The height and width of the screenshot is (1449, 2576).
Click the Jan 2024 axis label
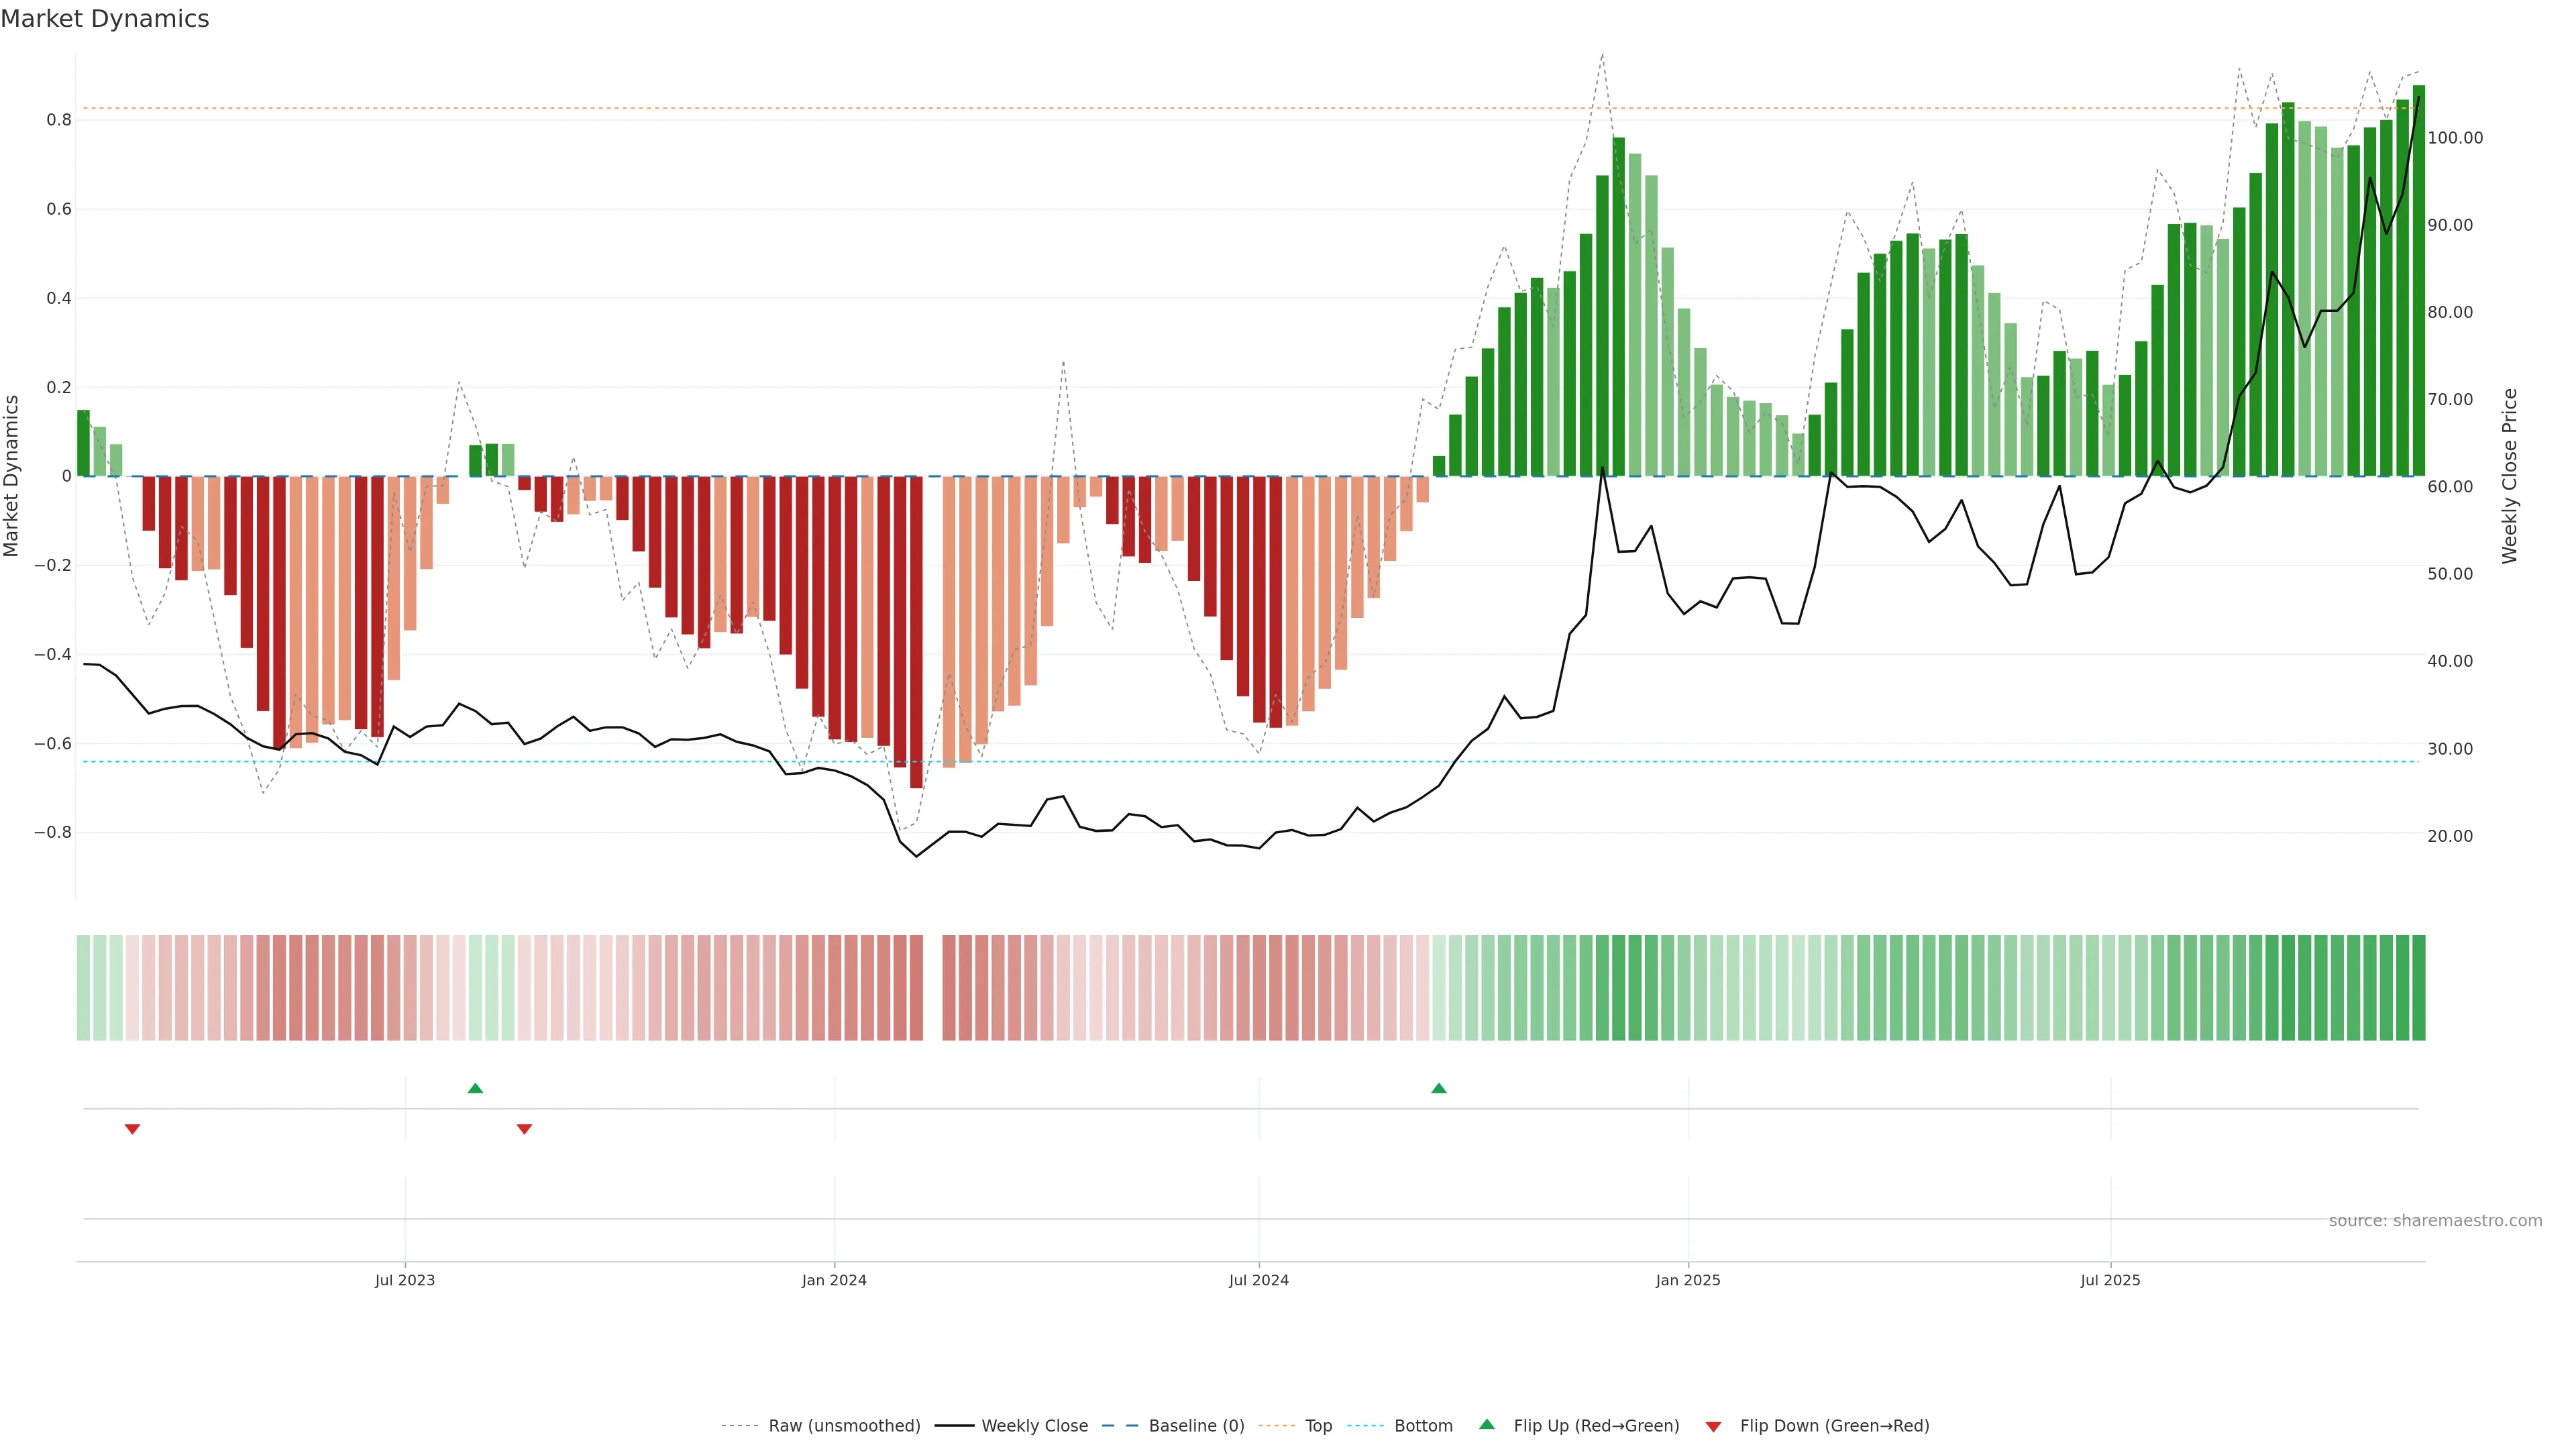click(834, 1280)
